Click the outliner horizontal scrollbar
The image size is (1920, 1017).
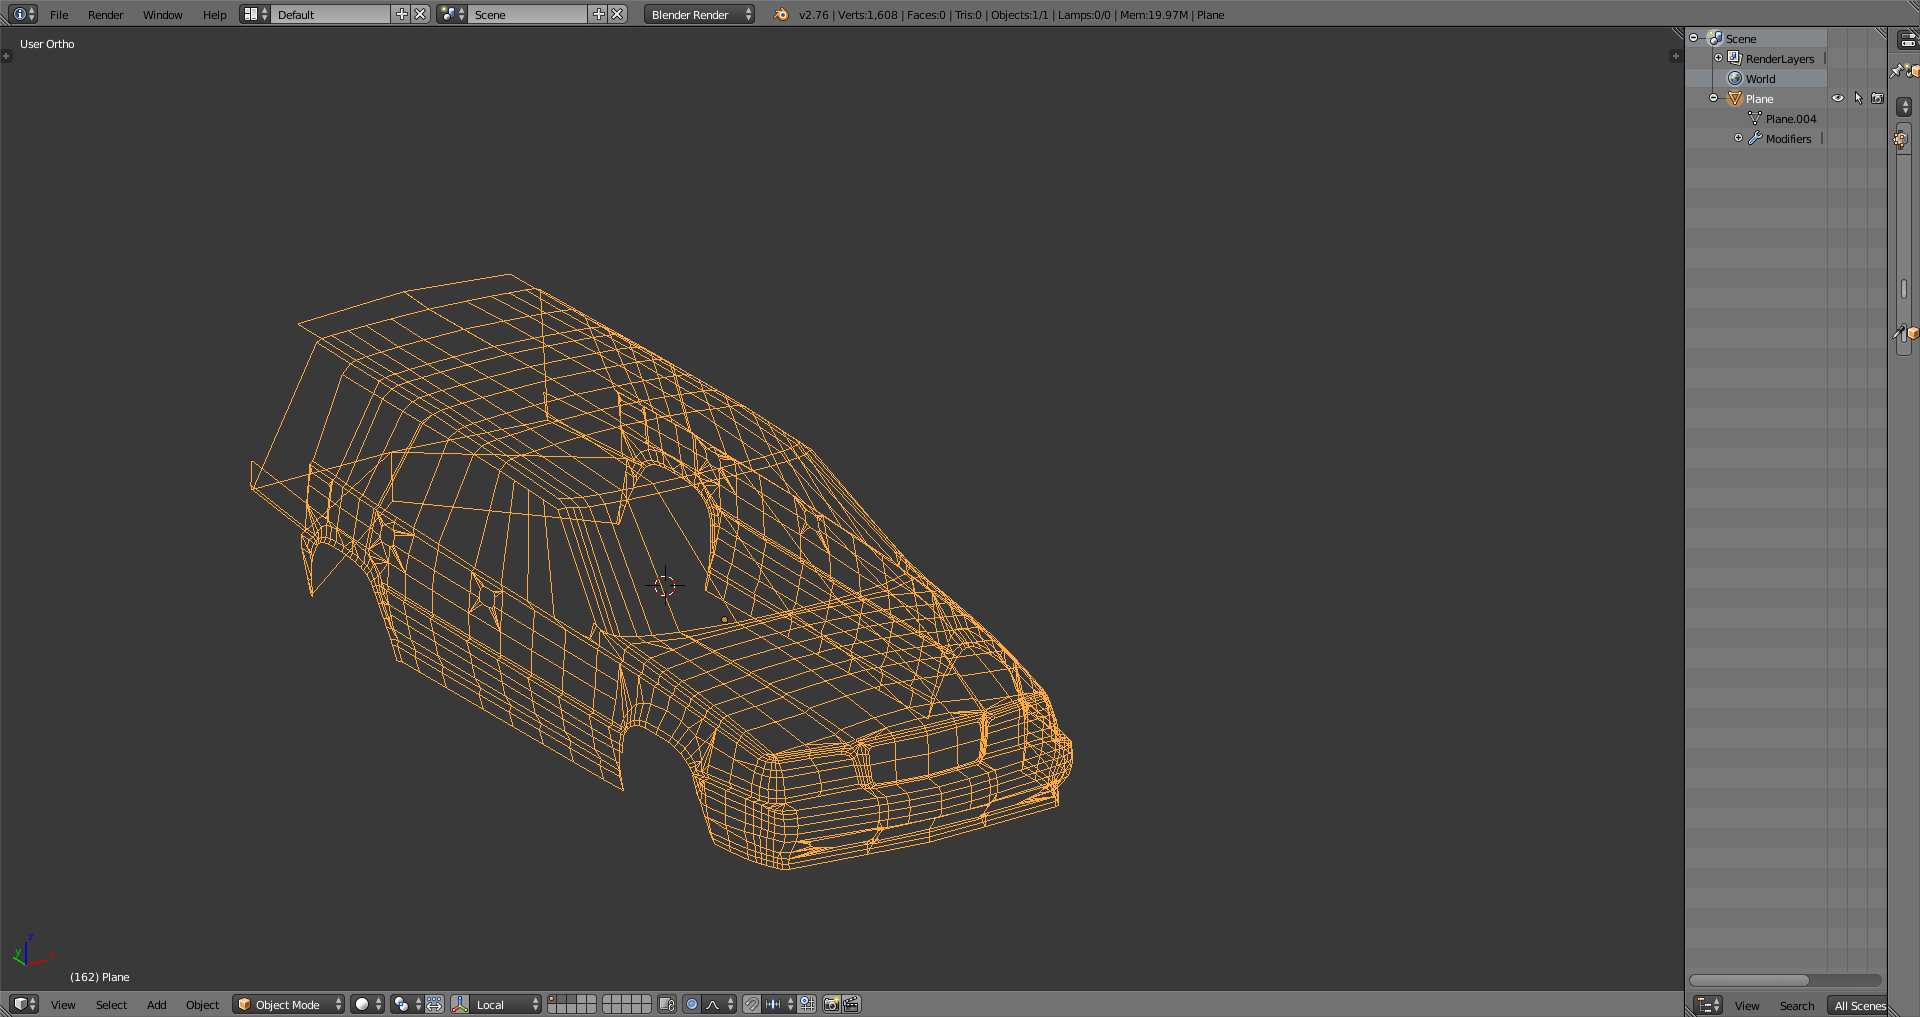point(1749,980)
